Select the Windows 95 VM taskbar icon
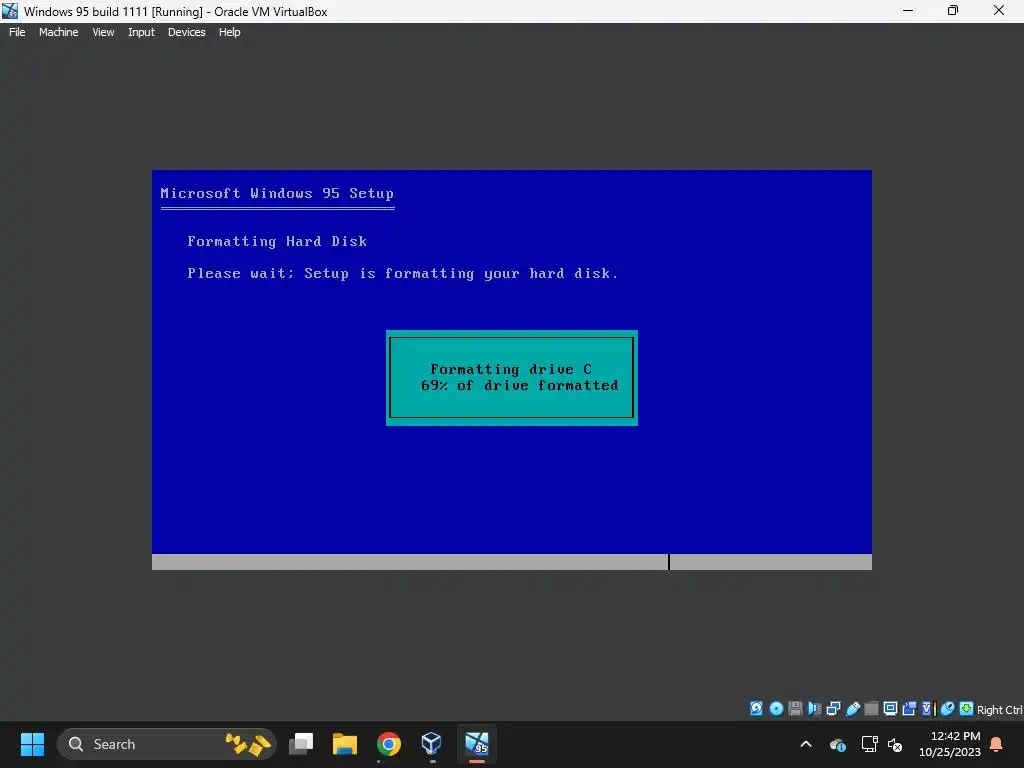 477,744
